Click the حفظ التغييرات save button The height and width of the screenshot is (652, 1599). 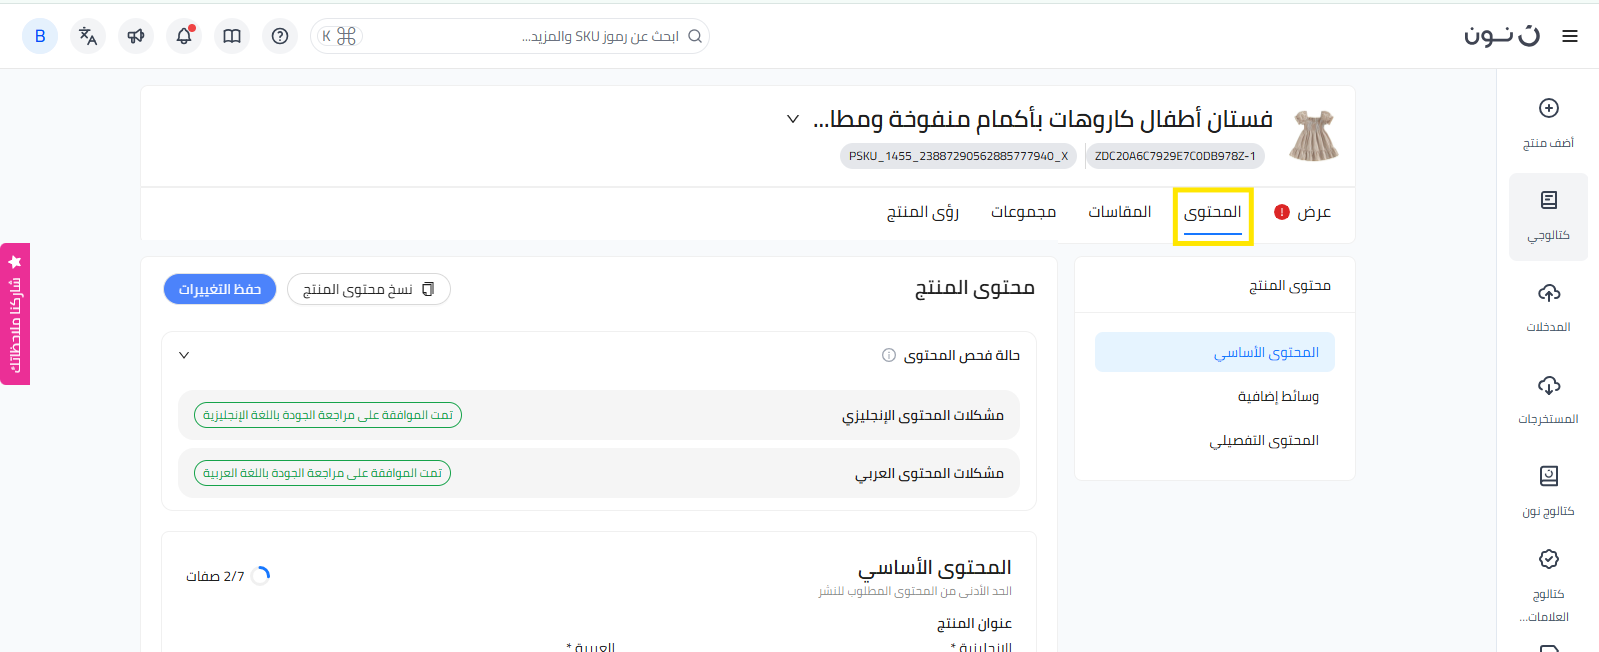220,289
